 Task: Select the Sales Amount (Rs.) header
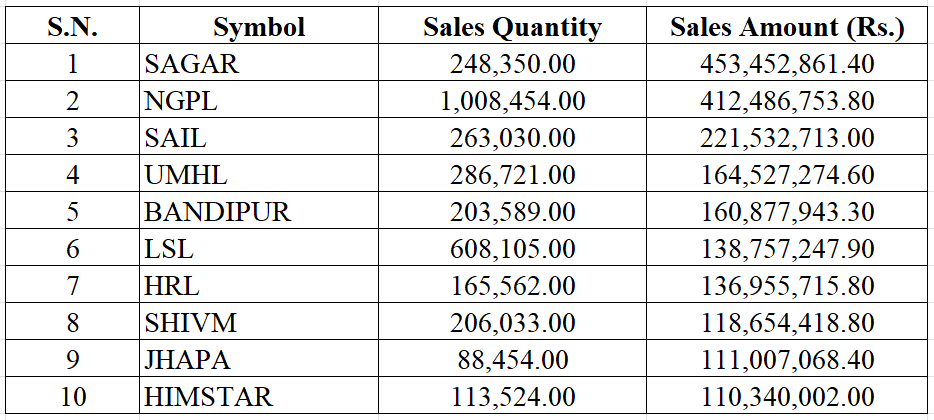coord(787,27)
